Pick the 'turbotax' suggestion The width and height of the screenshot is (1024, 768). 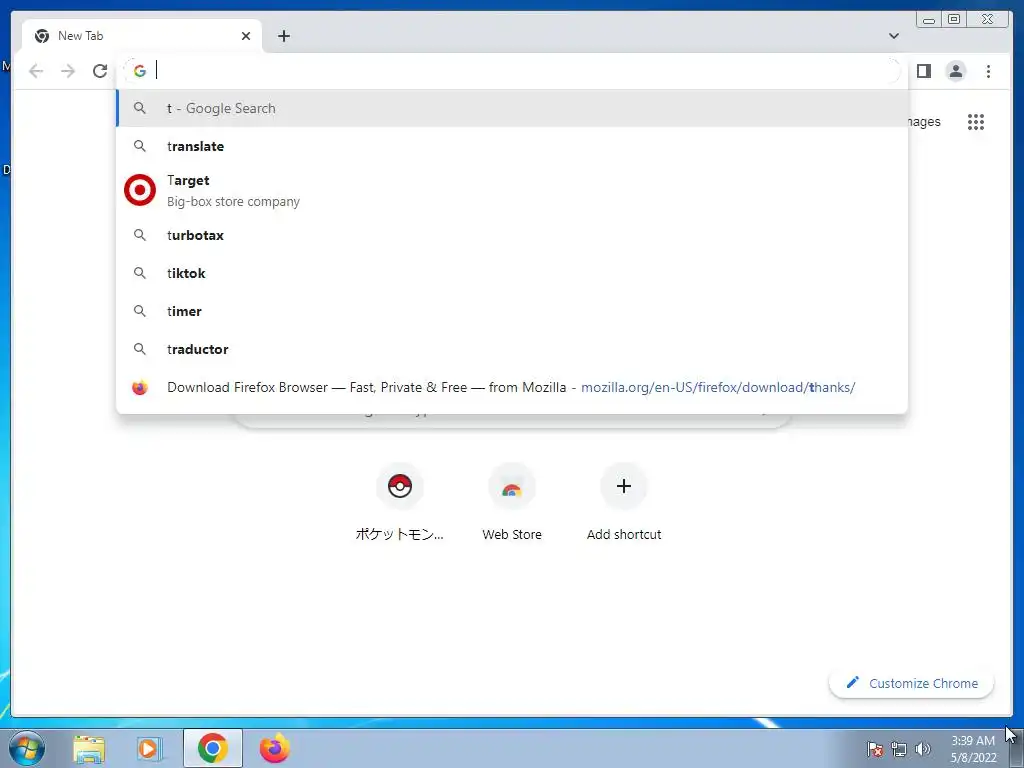pyautogui.click(x=512, y=235)
